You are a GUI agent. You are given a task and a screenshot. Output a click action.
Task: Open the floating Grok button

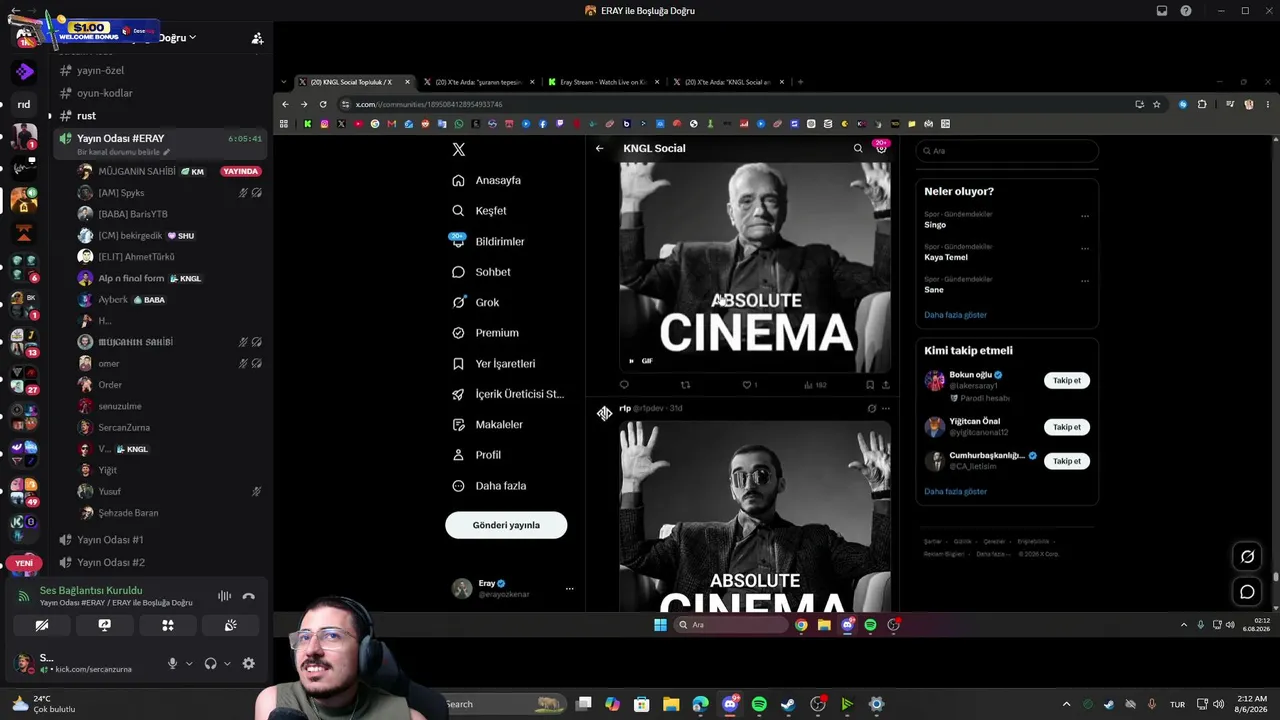pyautogui.click(x=1247, y=557)
